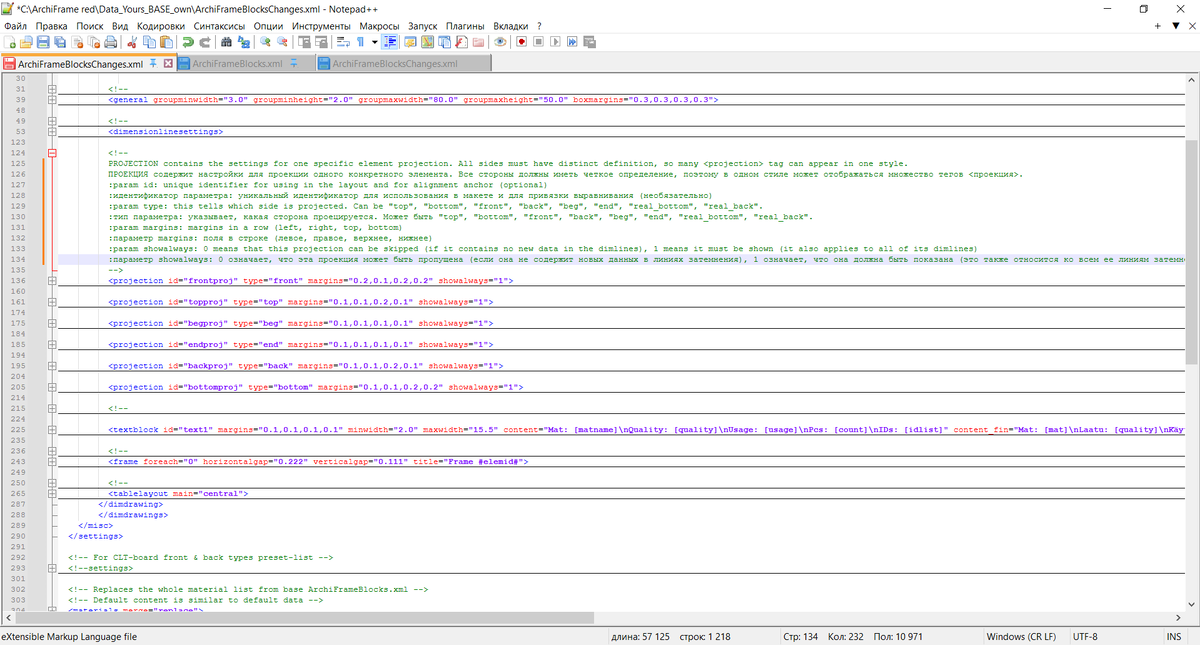Click the Close All documents toolbar icon

(x=94, y=42)
